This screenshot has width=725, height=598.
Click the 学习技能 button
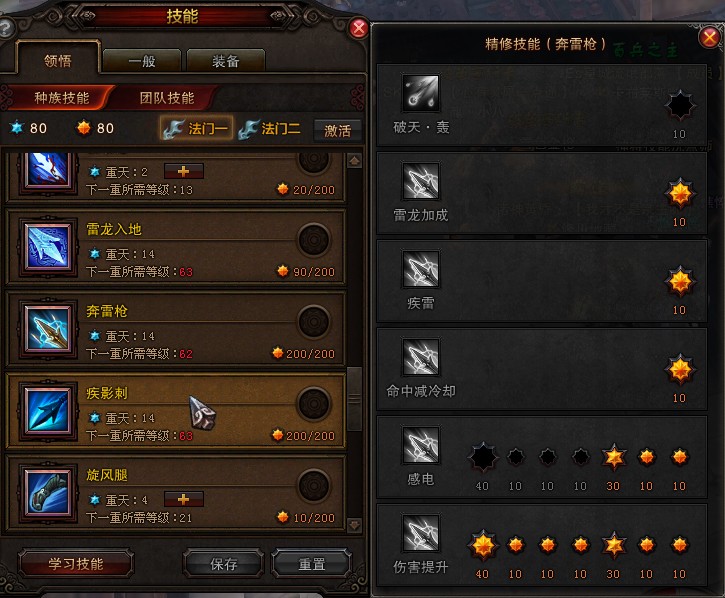(76, 564)
